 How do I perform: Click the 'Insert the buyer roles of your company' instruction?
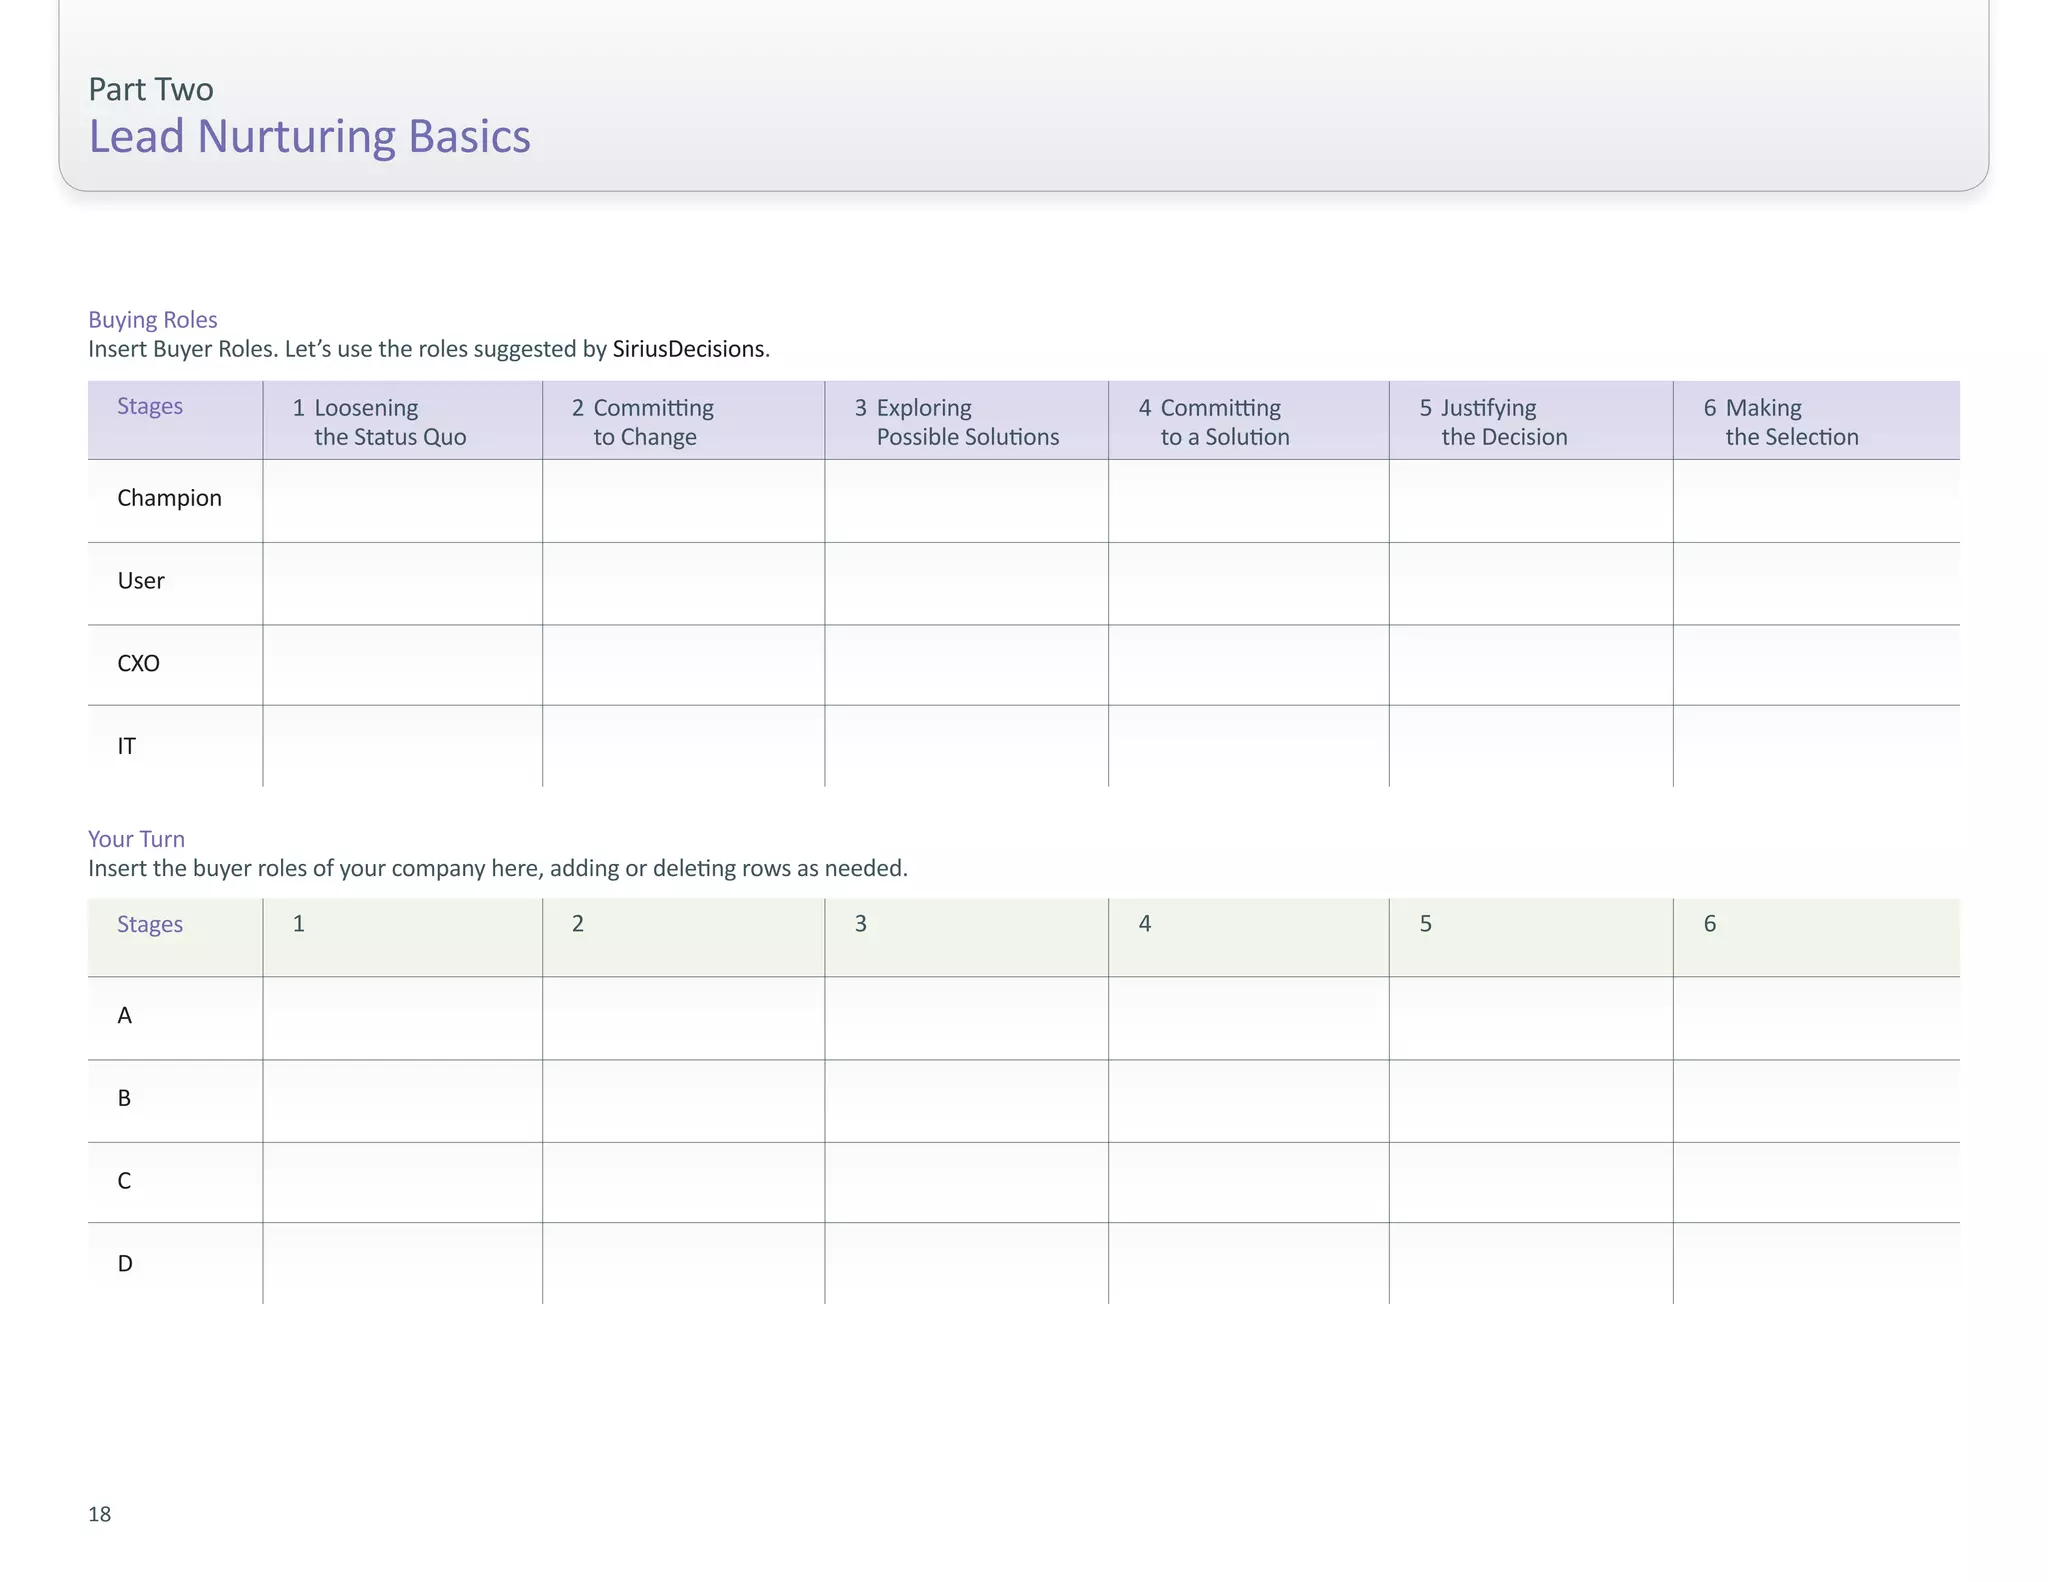[498, 868]
